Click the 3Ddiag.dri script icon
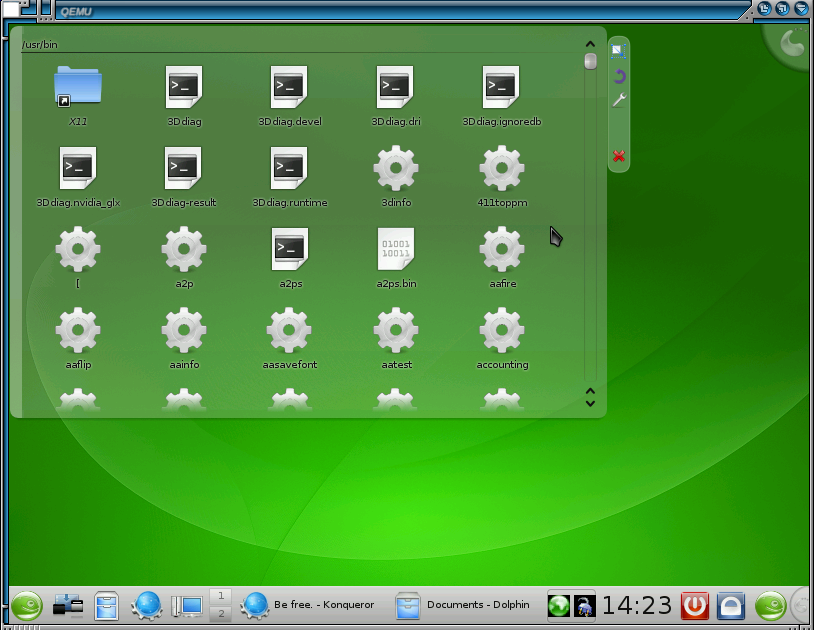The height and width of the screenshot is (630, 814). [x=395, y=87]
